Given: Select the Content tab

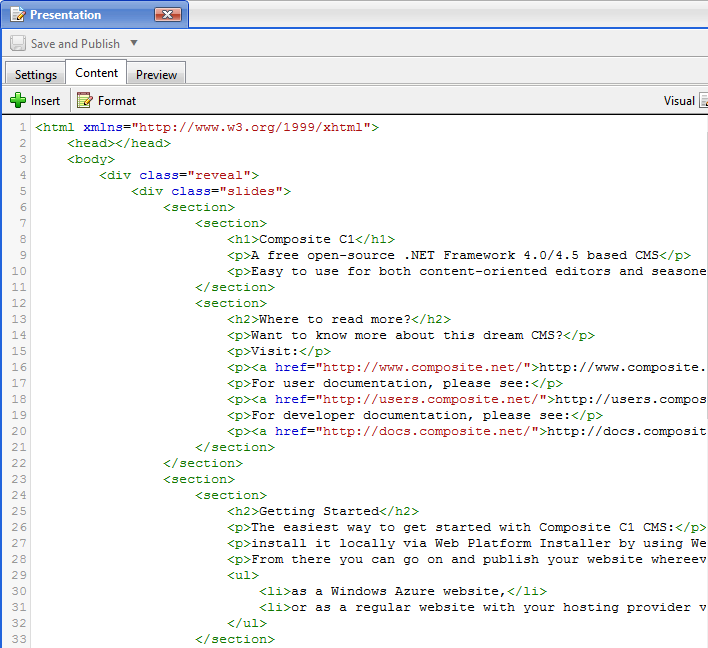Looking at the screenshot, I should coord(97,73).
